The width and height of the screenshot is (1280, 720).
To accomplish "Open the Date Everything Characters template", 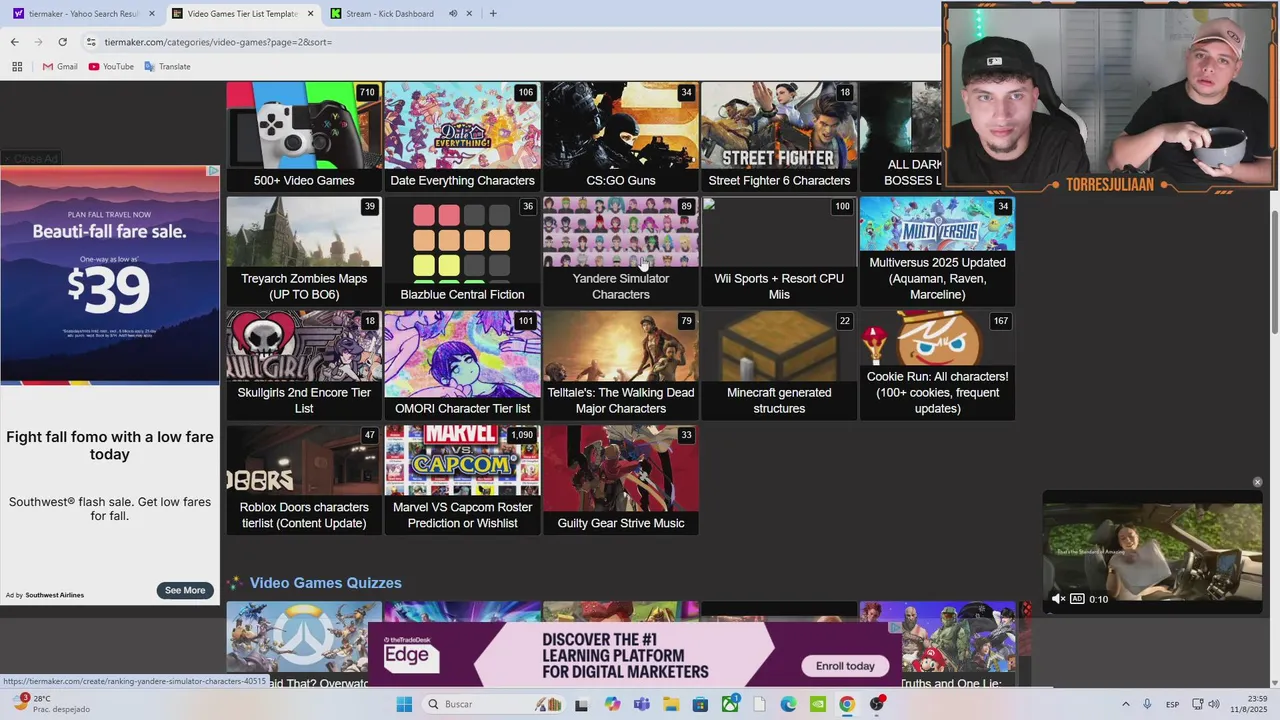I will [x=462, y=137].
